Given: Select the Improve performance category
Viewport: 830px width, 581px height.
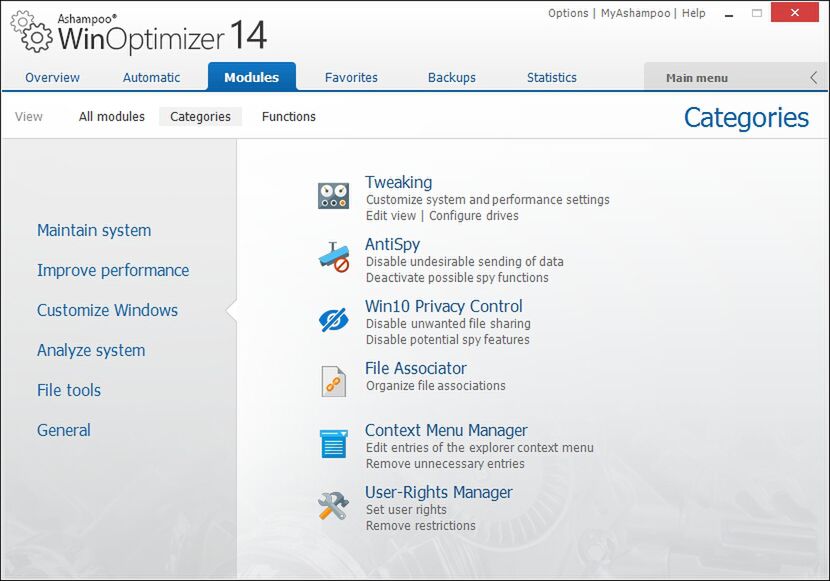Looking at the screenshot, I should click(113, 270).
